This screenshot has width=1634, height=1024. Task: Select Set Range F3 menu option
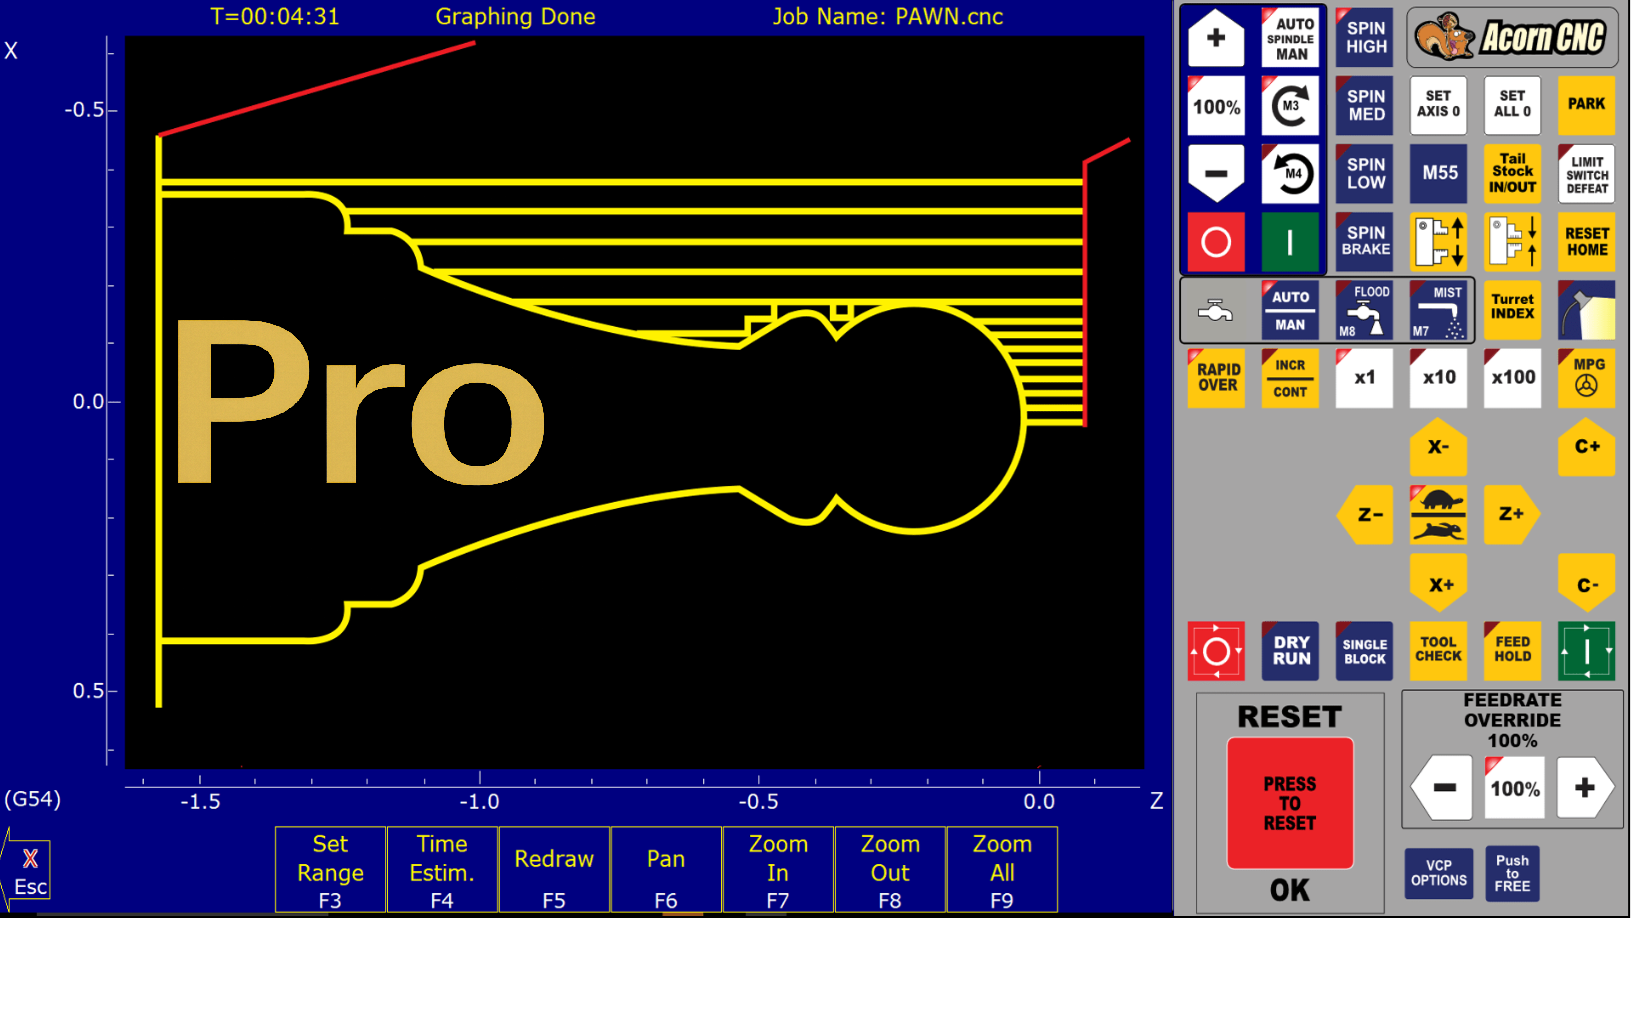330,871
